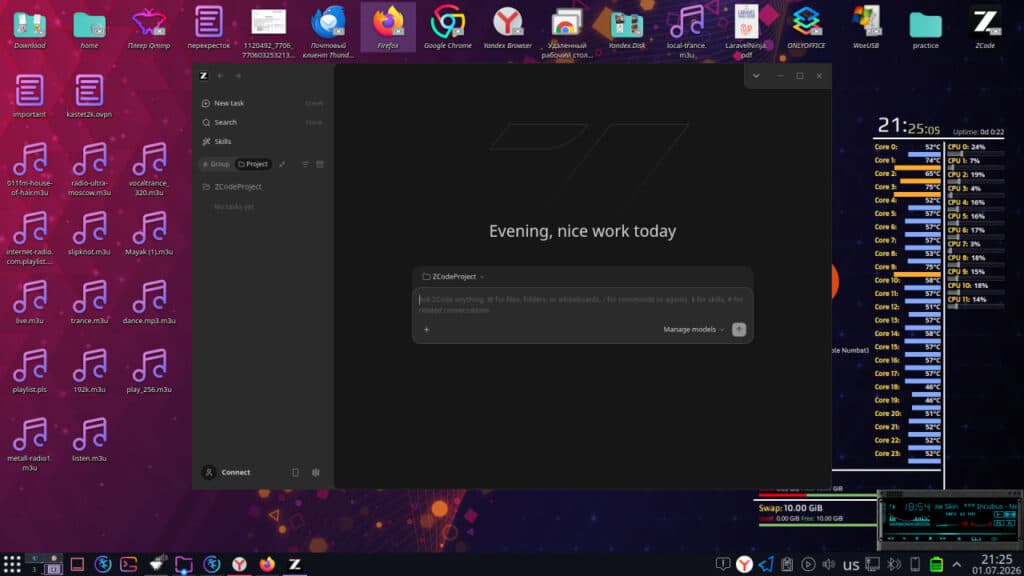Expand hidden system tray icons arrow
Image resolution: width=1024 pixels, height=576 pixels.
click(957, 564)
